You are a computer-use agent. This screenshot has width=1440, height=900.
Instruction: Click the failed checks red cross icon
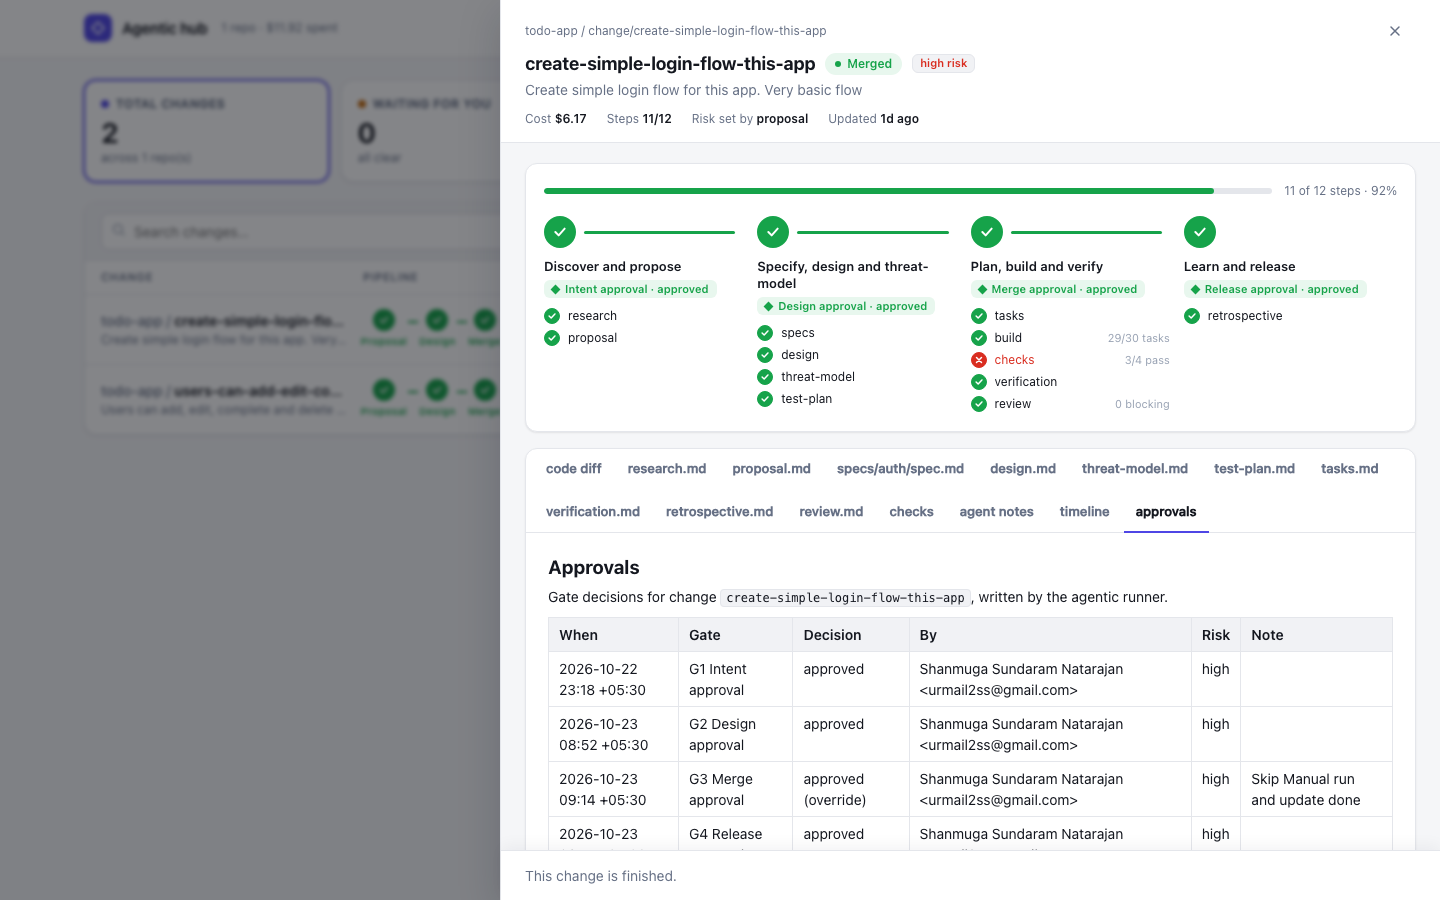979,360
